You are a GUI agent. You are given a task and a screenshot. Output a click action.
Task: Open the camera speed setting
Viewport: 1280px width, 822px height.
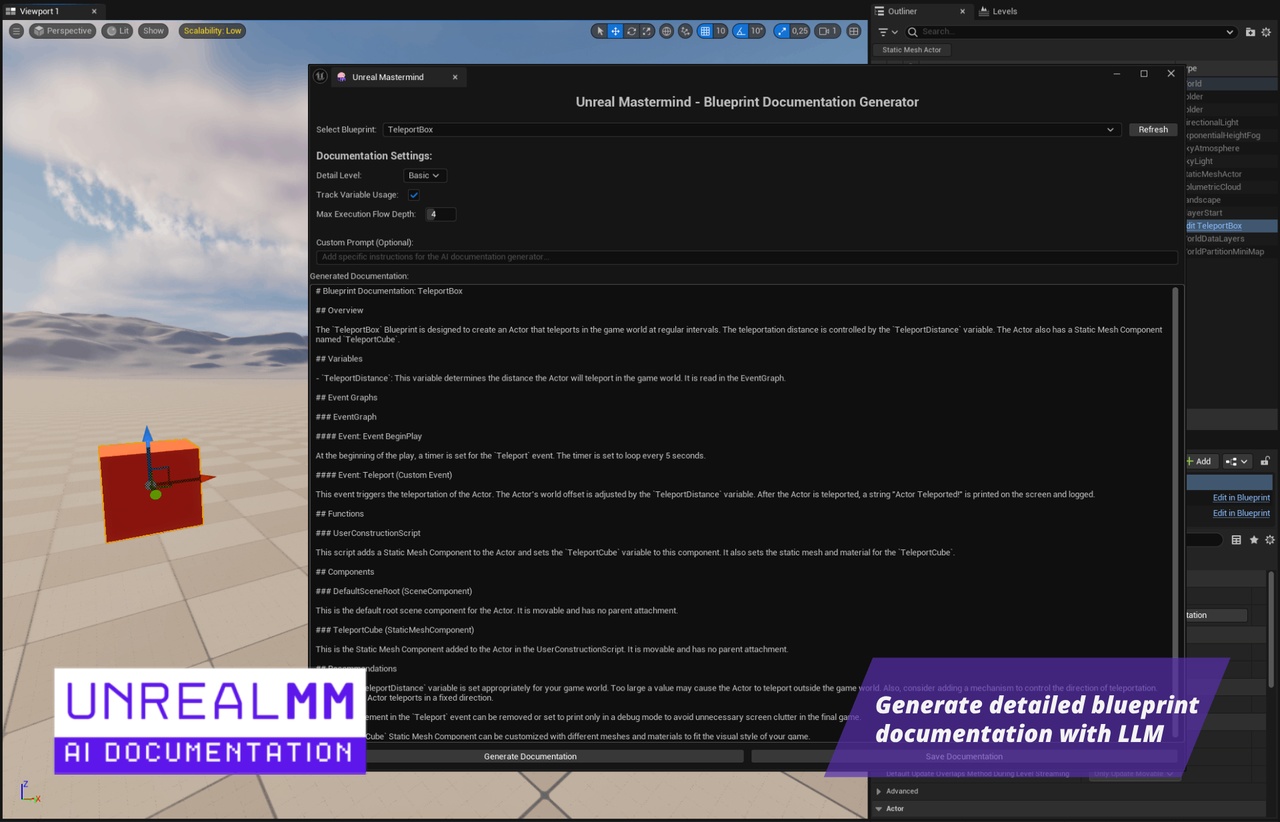(x=827, y=31)
